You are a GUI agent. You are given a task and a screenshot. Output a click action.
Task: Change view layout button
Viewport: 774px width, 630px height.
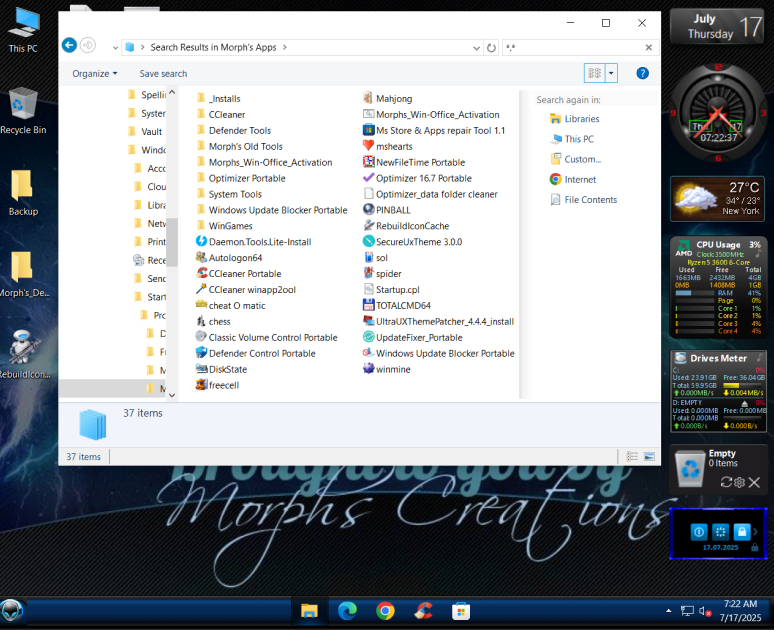[x=595, y=74]
